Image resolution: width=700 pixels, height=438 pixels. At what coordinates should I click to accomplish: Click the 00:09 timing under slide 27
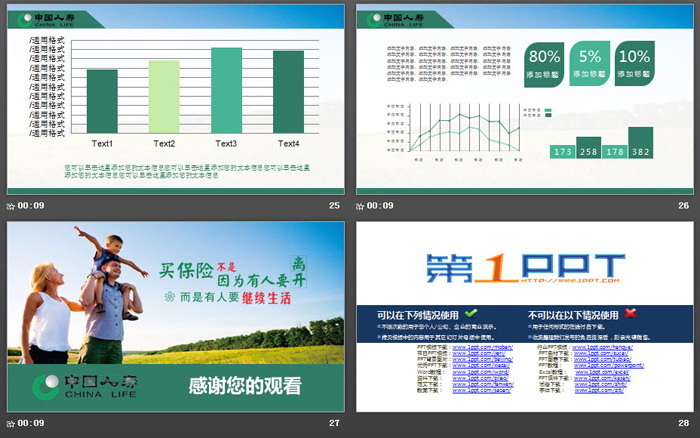[31, 423]
